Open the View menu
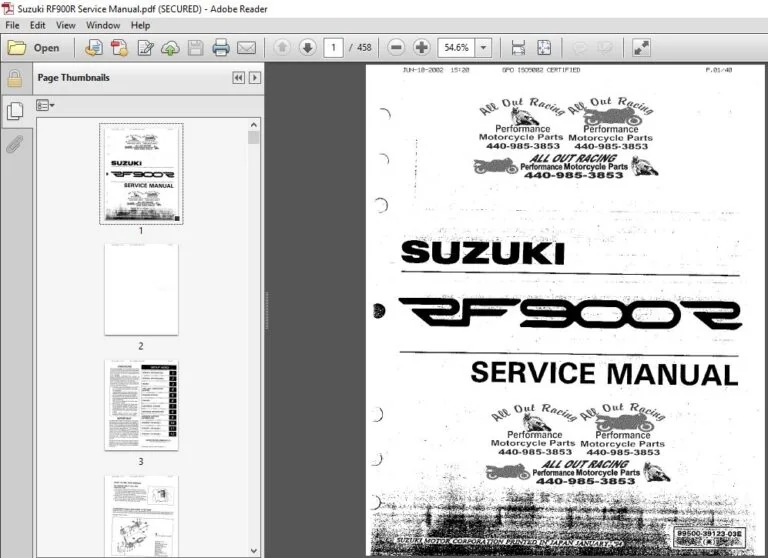The width and height of the screenshot is (768, 558). pyautogui.click(x=65, y=25)
